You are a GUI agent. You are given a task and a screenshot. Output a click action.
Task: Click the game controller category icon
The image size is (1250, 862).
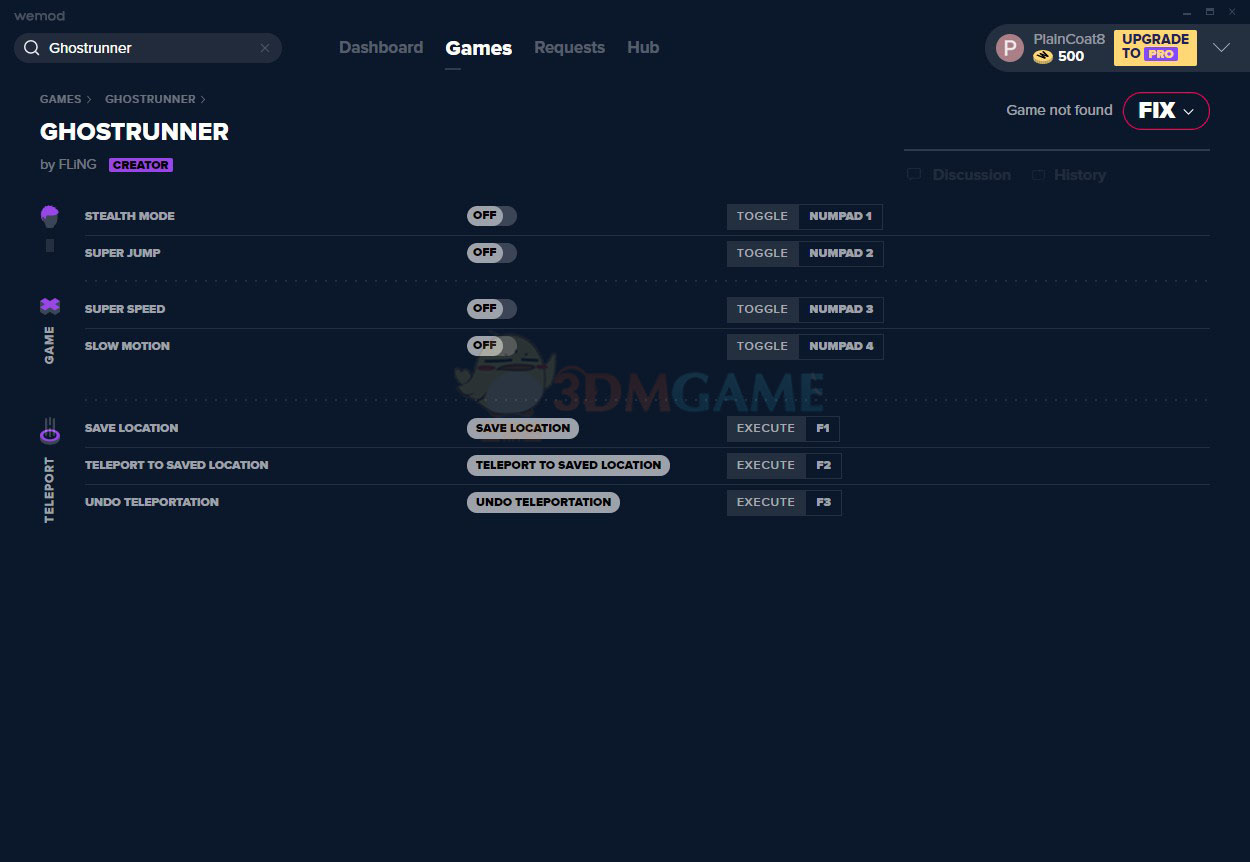tap(49, 306)
